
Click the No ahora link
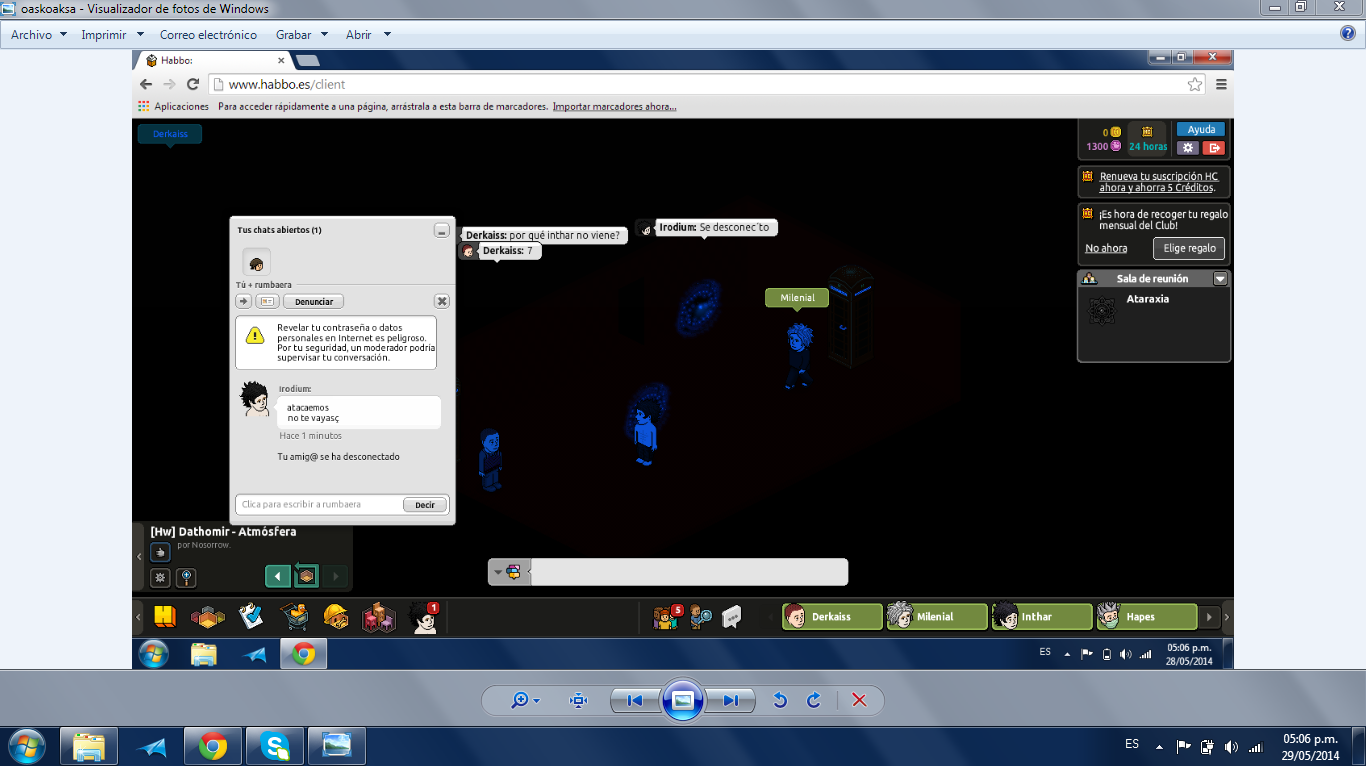(x=1106, y=248)
